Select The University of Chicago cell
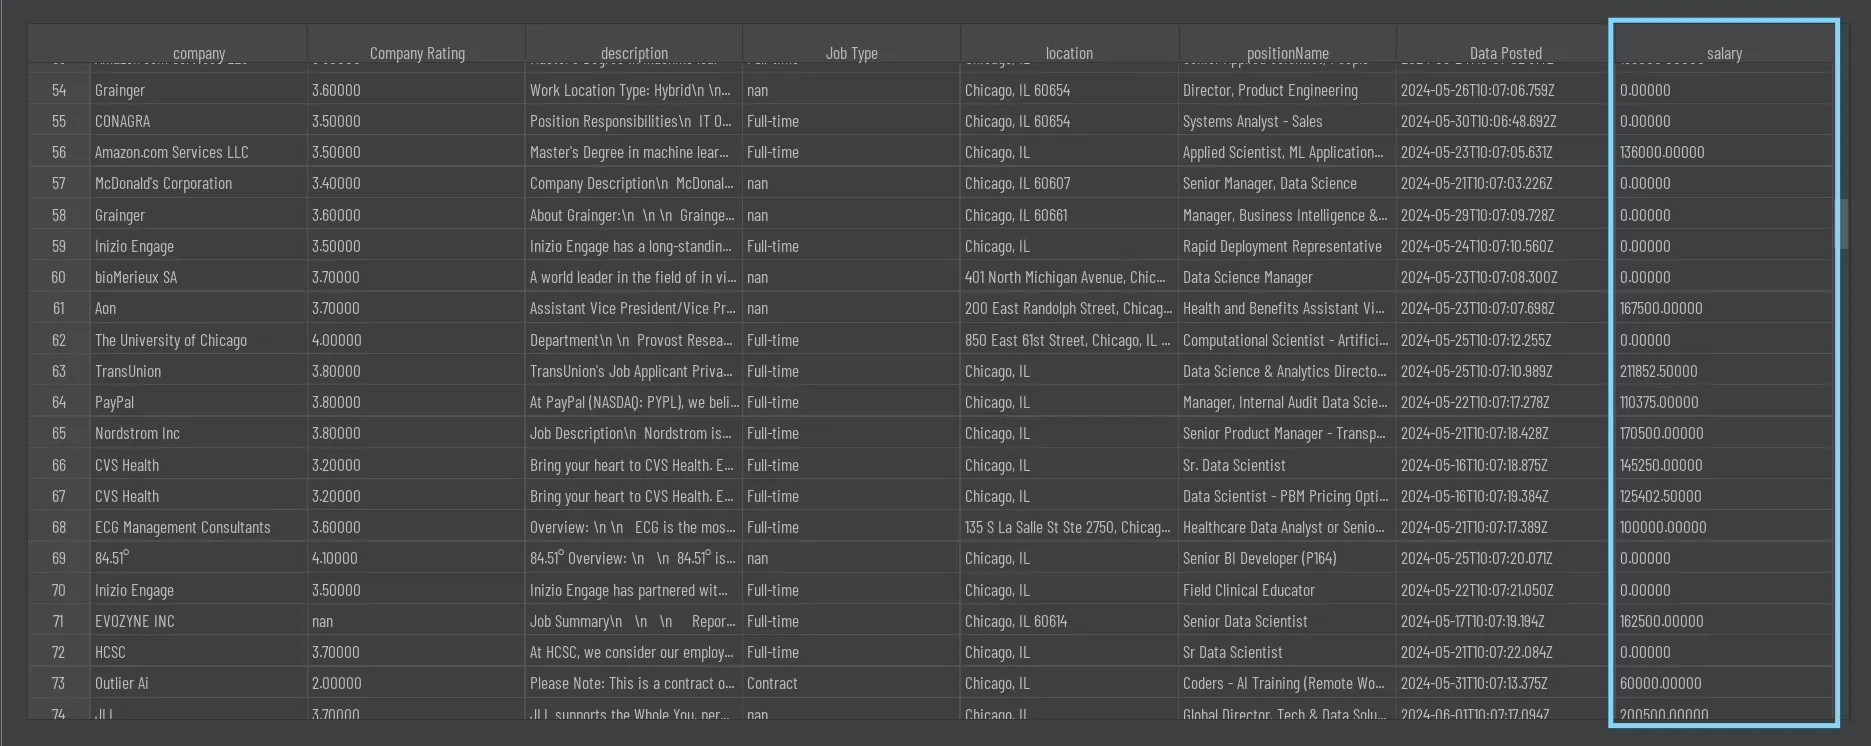The width and height of the screenshot is (1871, 746). (198, 340)
